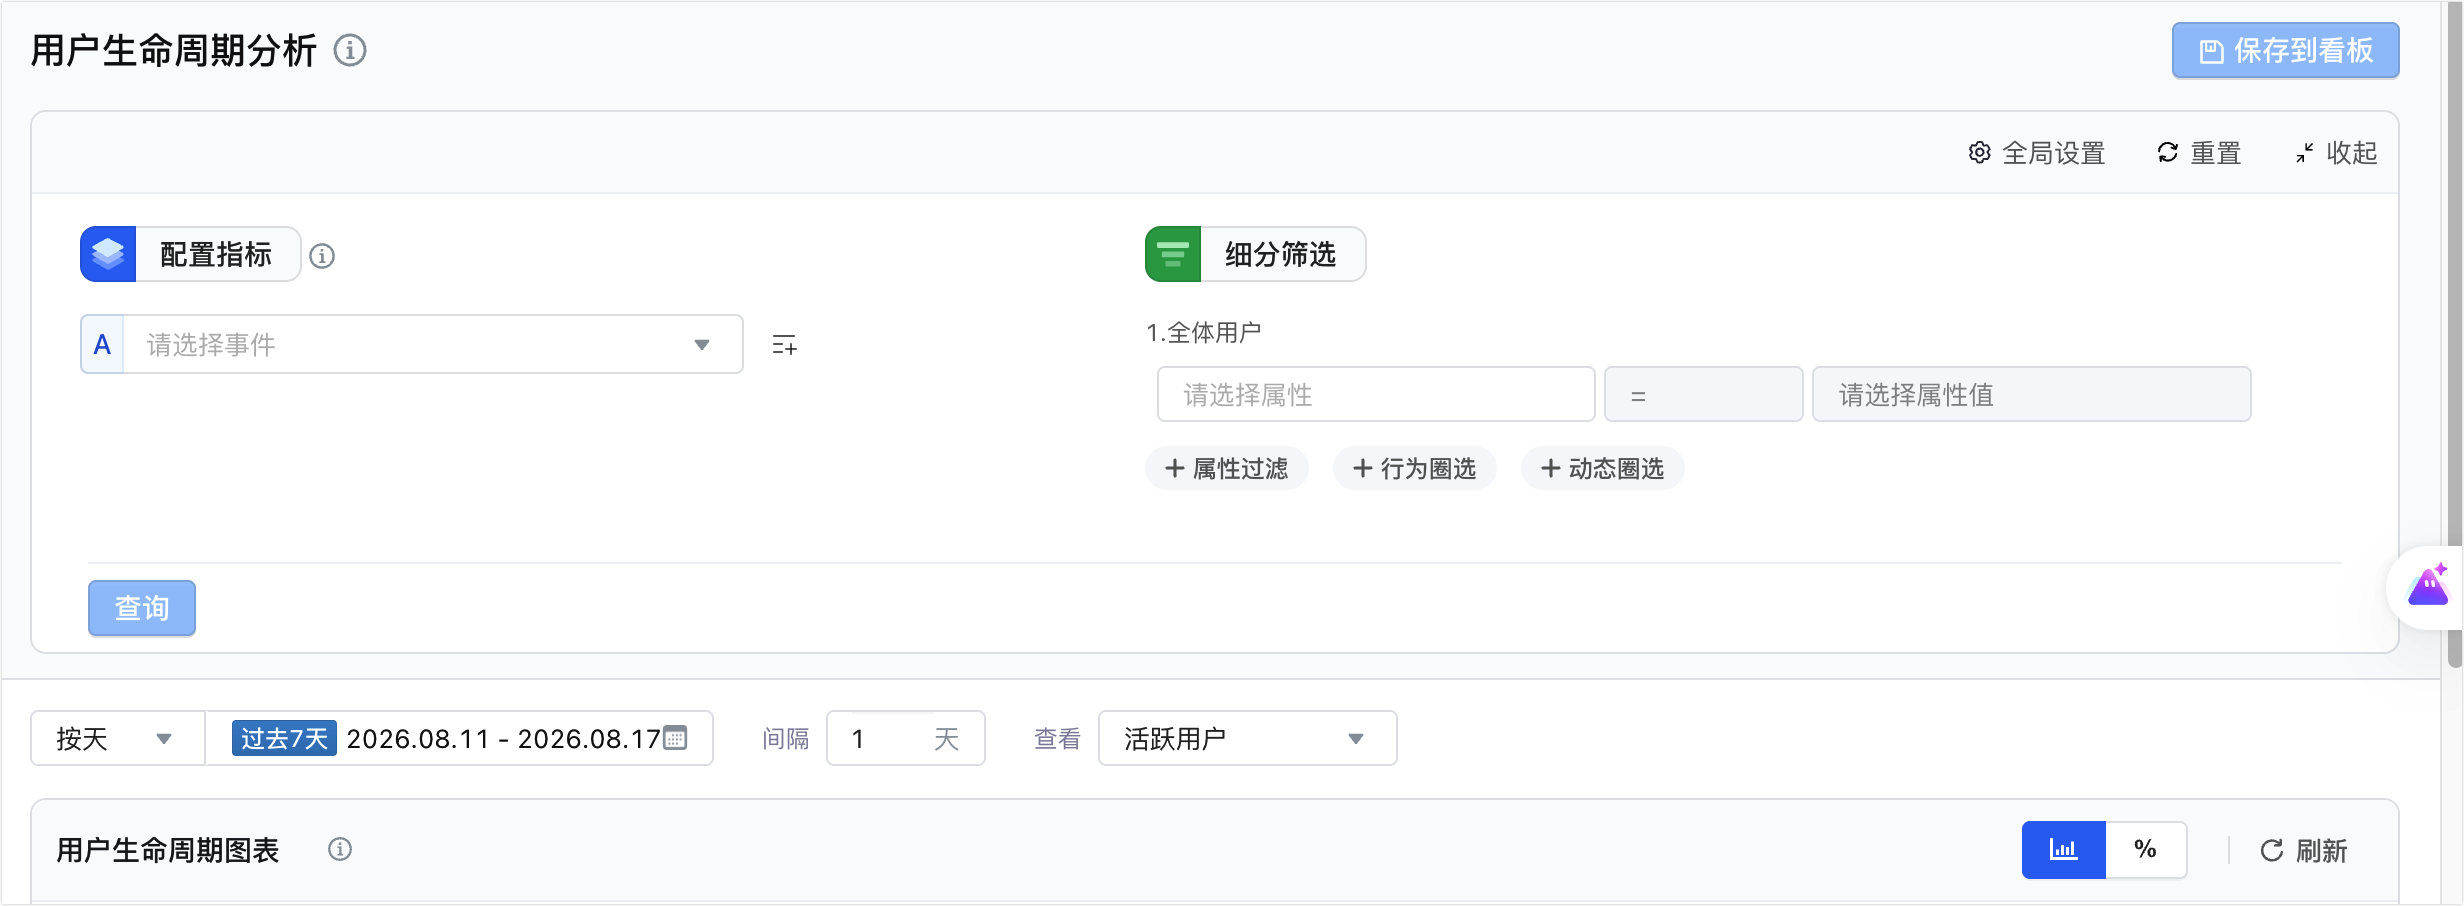Click the 保存到看板 save button
This screenshot has height=906, width=2464.
click(2285, 50)
